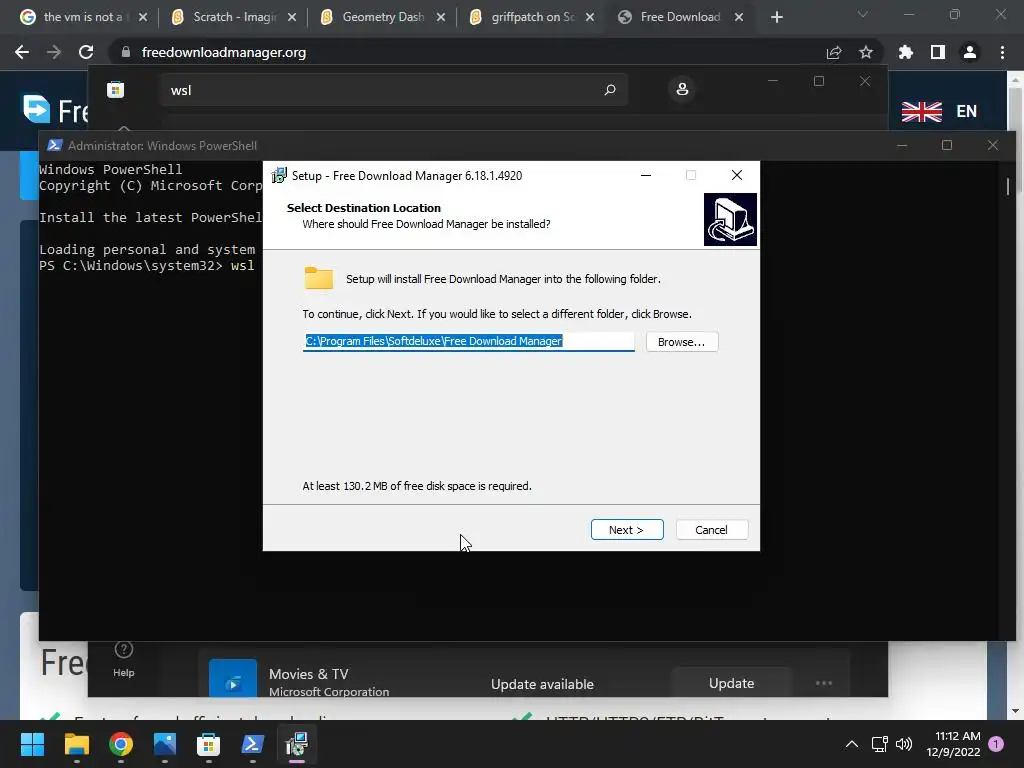This screenshot has width=1024, height=768.
Task: Open Chrome three-dot menu
Action: point(1002,52)
